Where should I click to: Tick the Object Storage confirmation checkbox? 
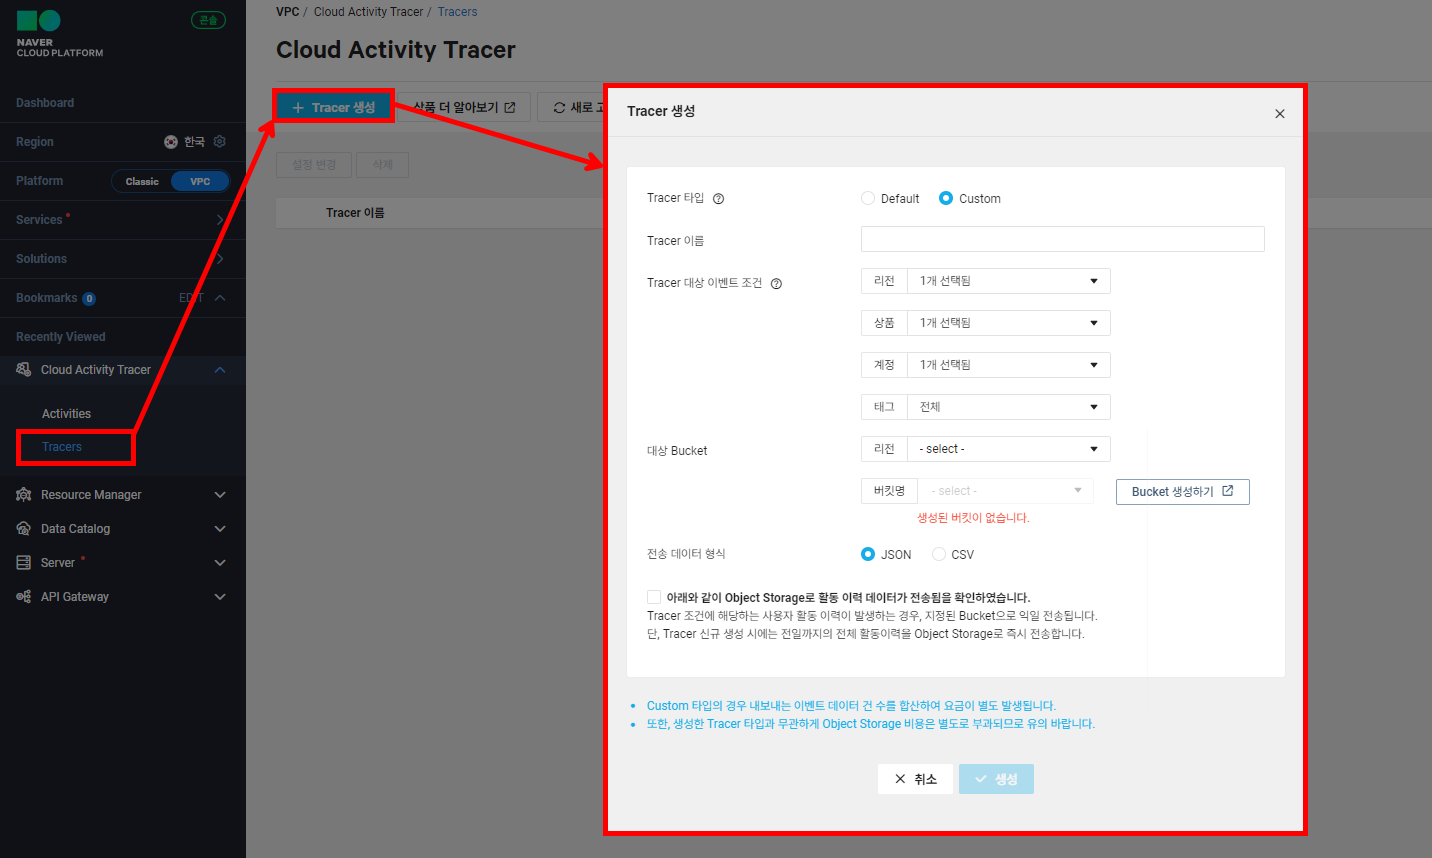tap(654, 597)
